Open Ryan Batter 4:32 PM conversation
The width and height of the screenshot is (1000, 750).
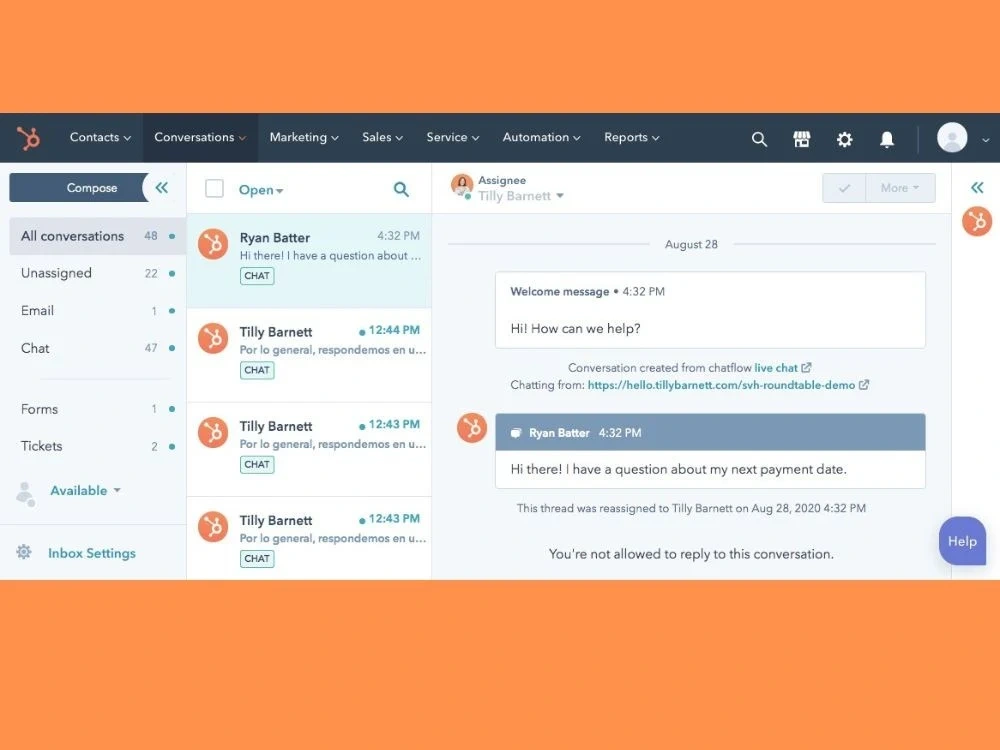[309, 261]
